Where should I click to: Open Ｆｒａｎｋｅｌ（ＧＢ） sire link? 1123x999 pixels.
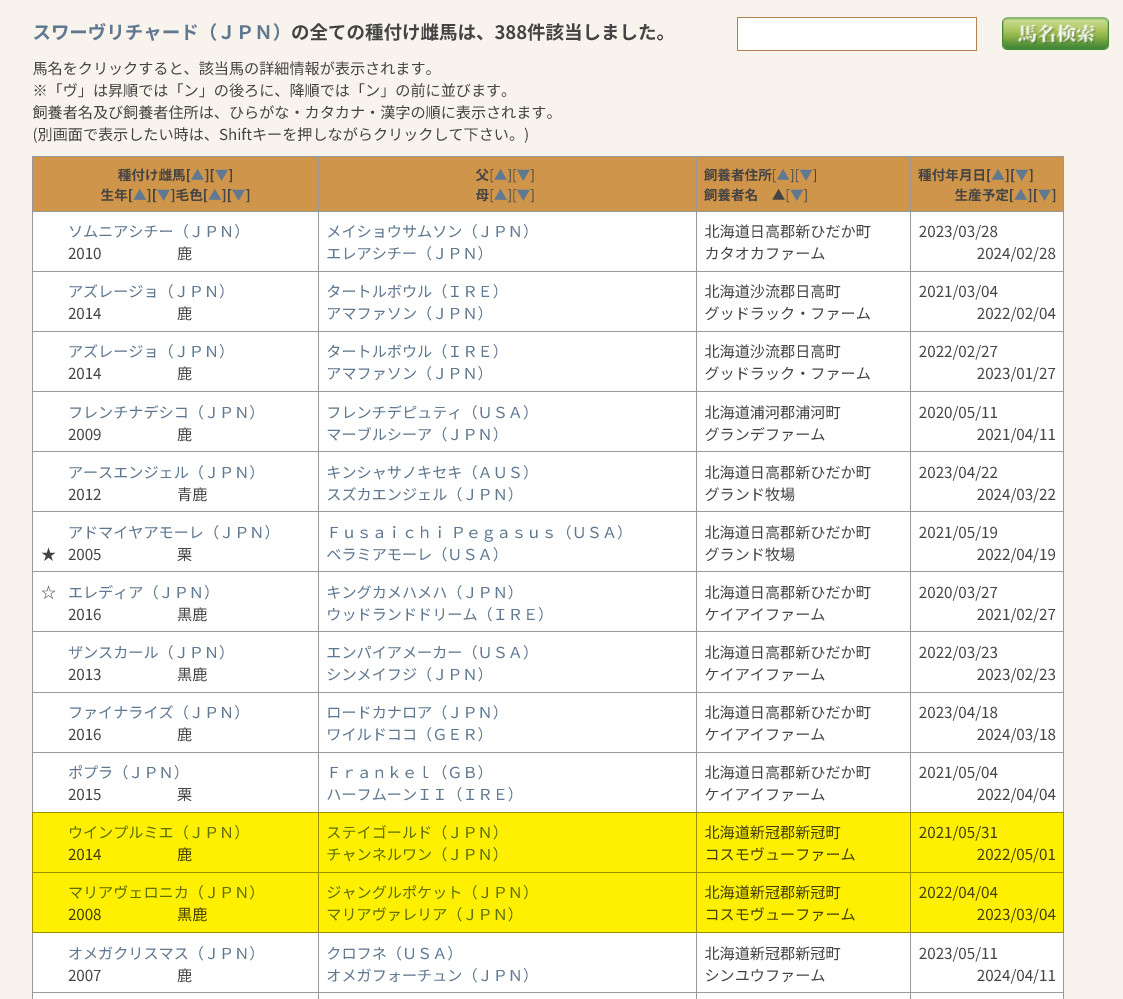click(x=406, y=772)
